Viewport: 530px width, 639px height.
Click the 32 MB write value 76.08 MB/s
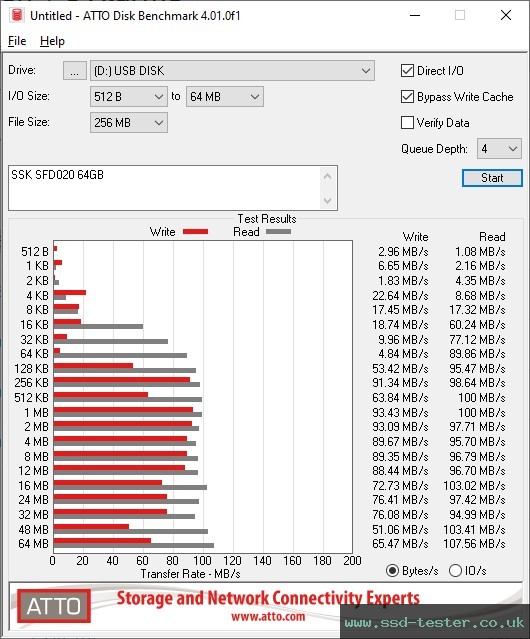400,514
